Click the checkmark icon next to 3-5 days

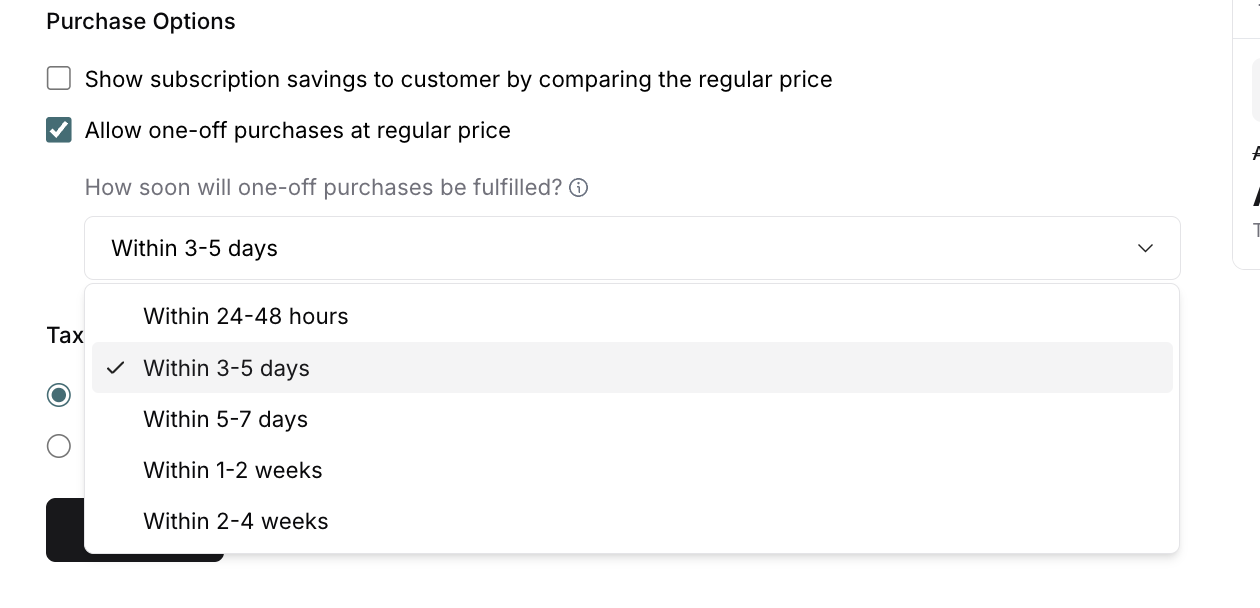click(x=116, y=368)
